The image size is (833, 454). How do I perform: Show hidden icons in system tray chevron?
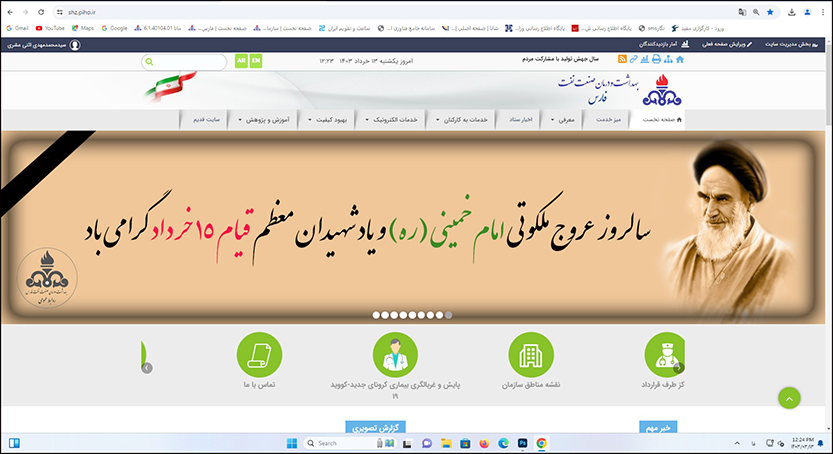pos(737,443)
